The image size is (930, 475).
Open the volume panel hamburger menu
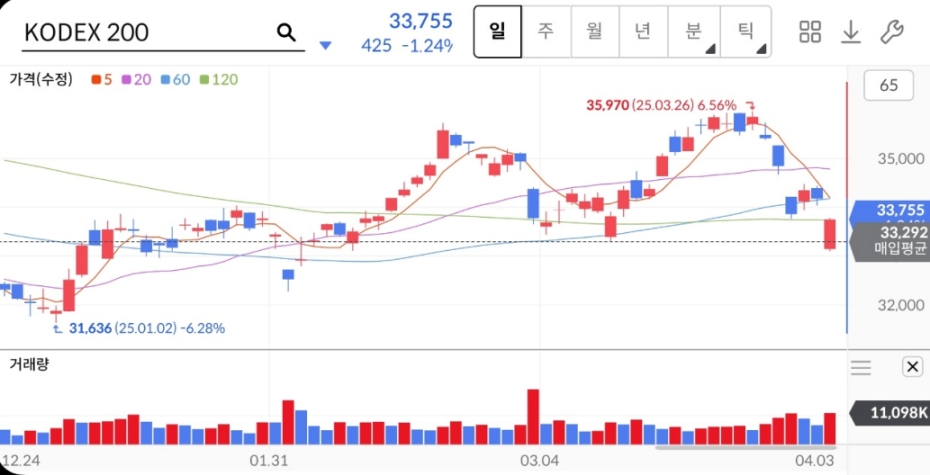861,368
